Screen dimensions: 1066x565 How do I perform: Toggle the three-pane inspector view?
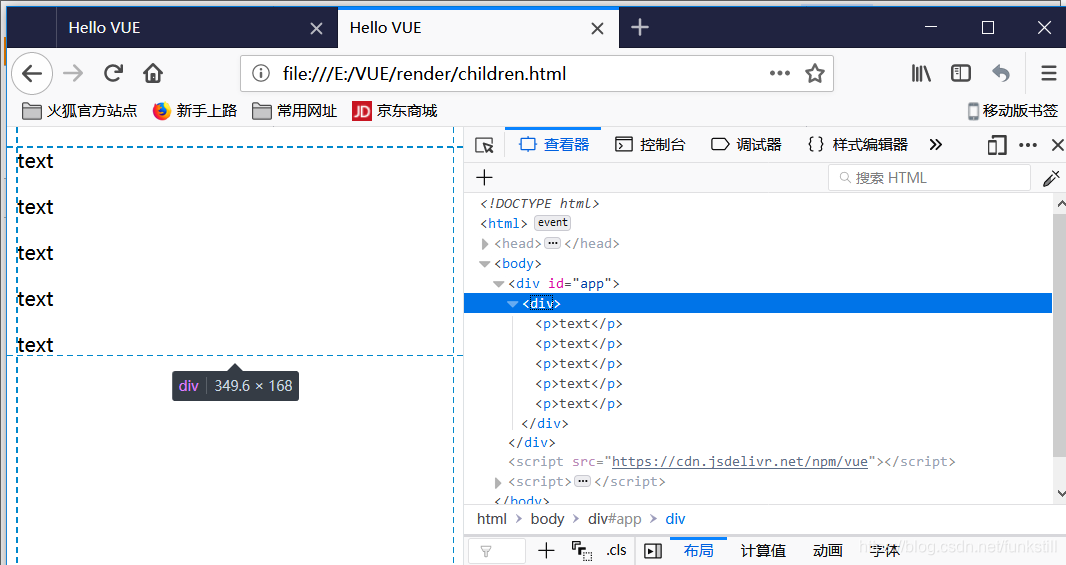653,551
